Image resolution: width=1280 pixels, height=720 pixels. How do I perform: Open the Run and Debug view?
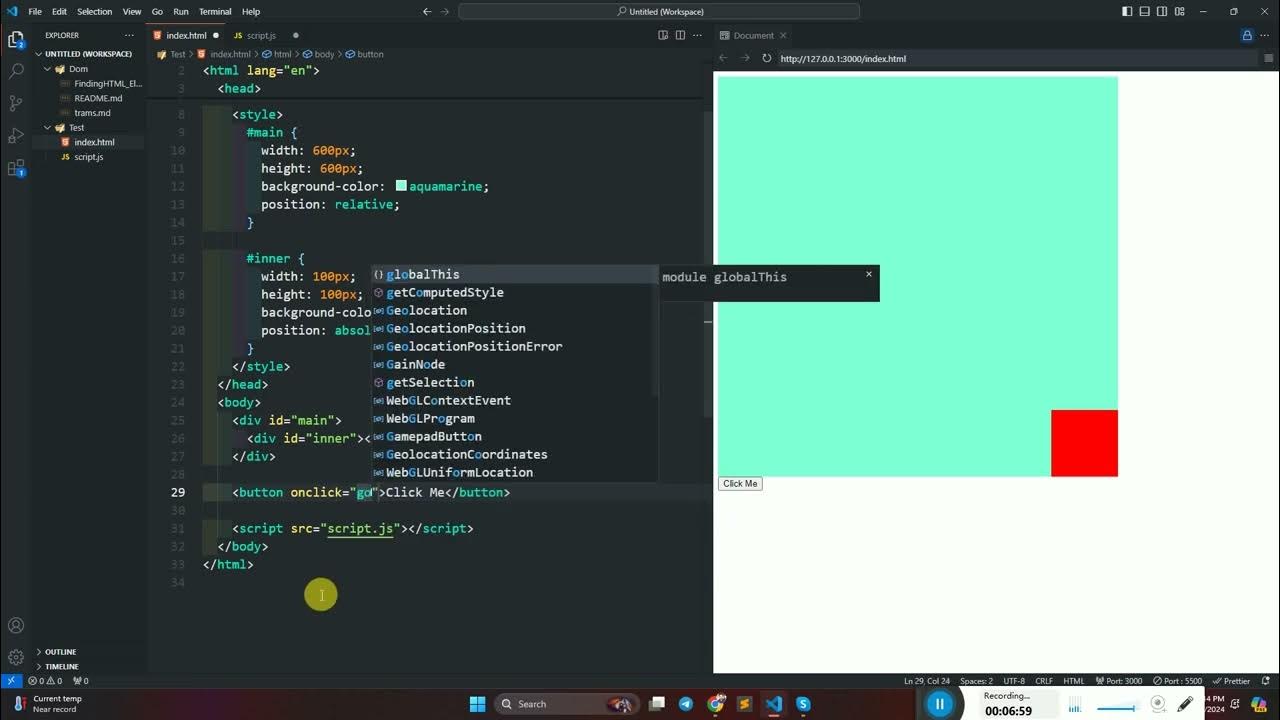[x=16, y=135]
